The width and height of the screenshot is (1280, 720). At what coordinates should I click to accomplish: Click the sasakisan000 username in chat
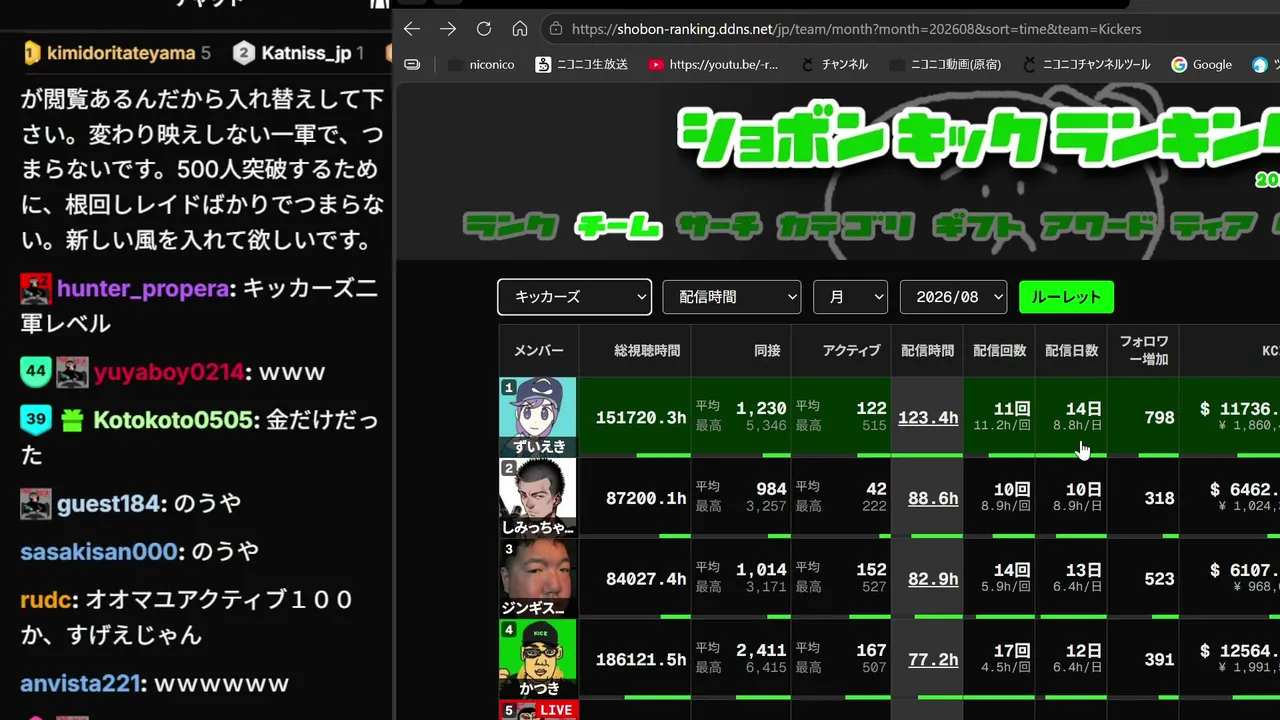tap(99, 551)
